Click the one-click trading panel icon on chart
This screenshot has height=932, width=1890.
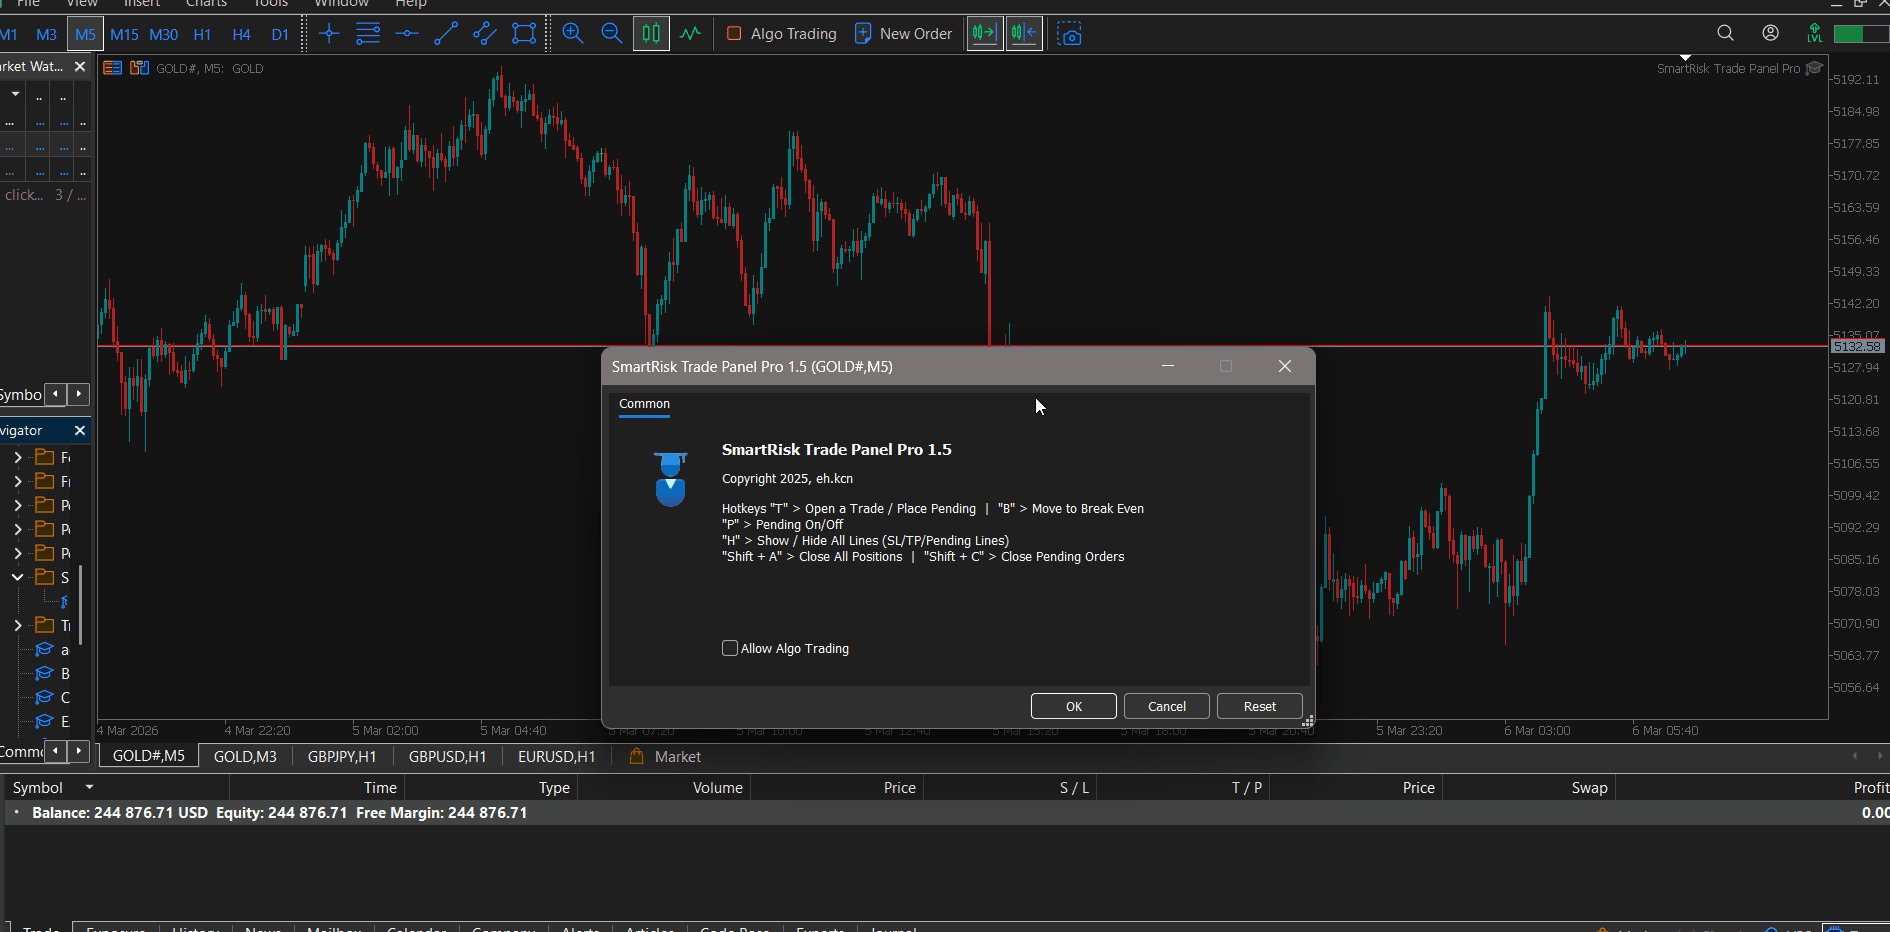click(x=112, y=68)
